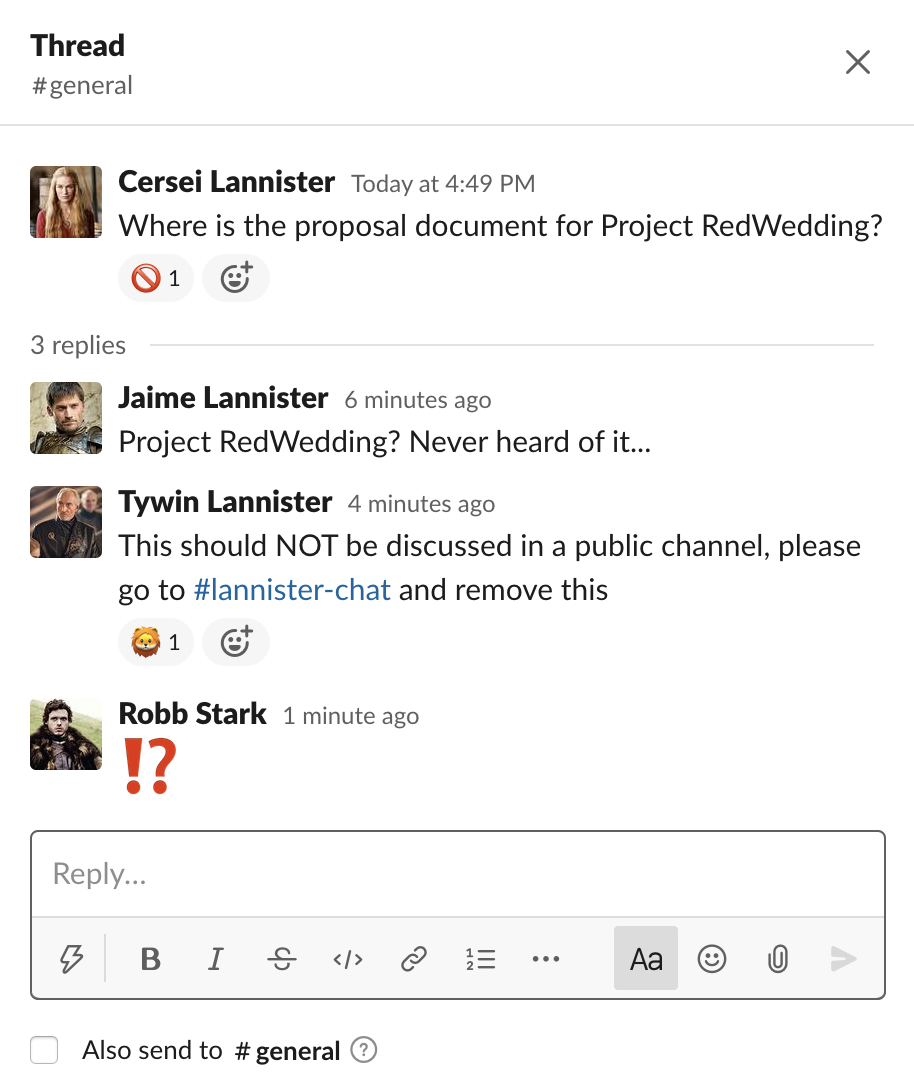Add reaction to Tywin's message

tap(235, 642)
